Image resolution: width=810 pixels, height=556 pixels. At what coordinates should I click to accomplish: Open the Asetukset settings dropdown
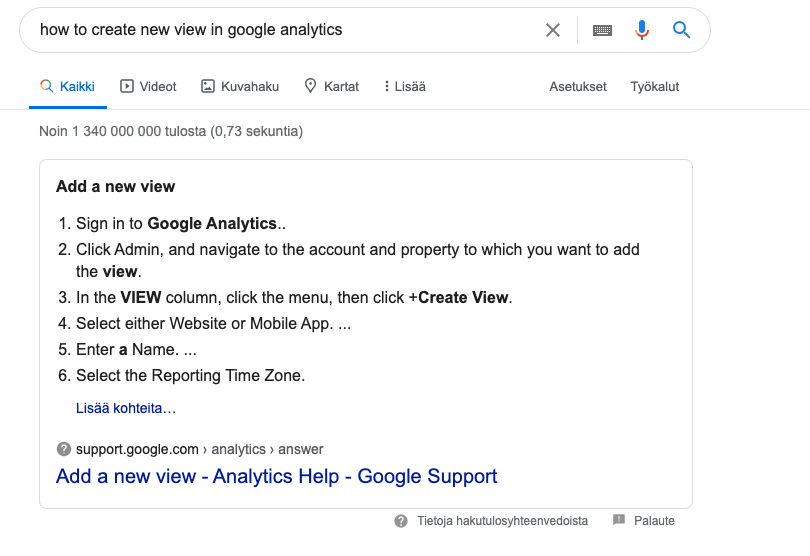point(578,86)
